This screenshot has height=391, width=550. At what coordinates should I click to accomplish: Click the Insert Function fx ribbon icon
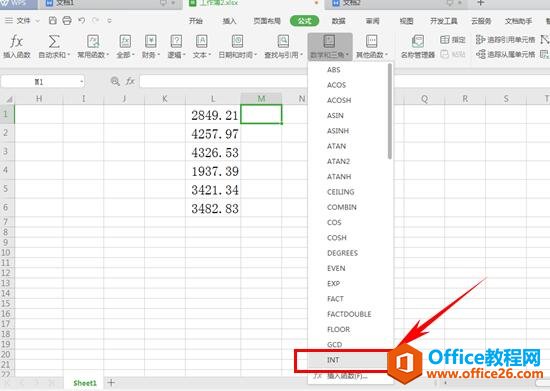[16, 41]
